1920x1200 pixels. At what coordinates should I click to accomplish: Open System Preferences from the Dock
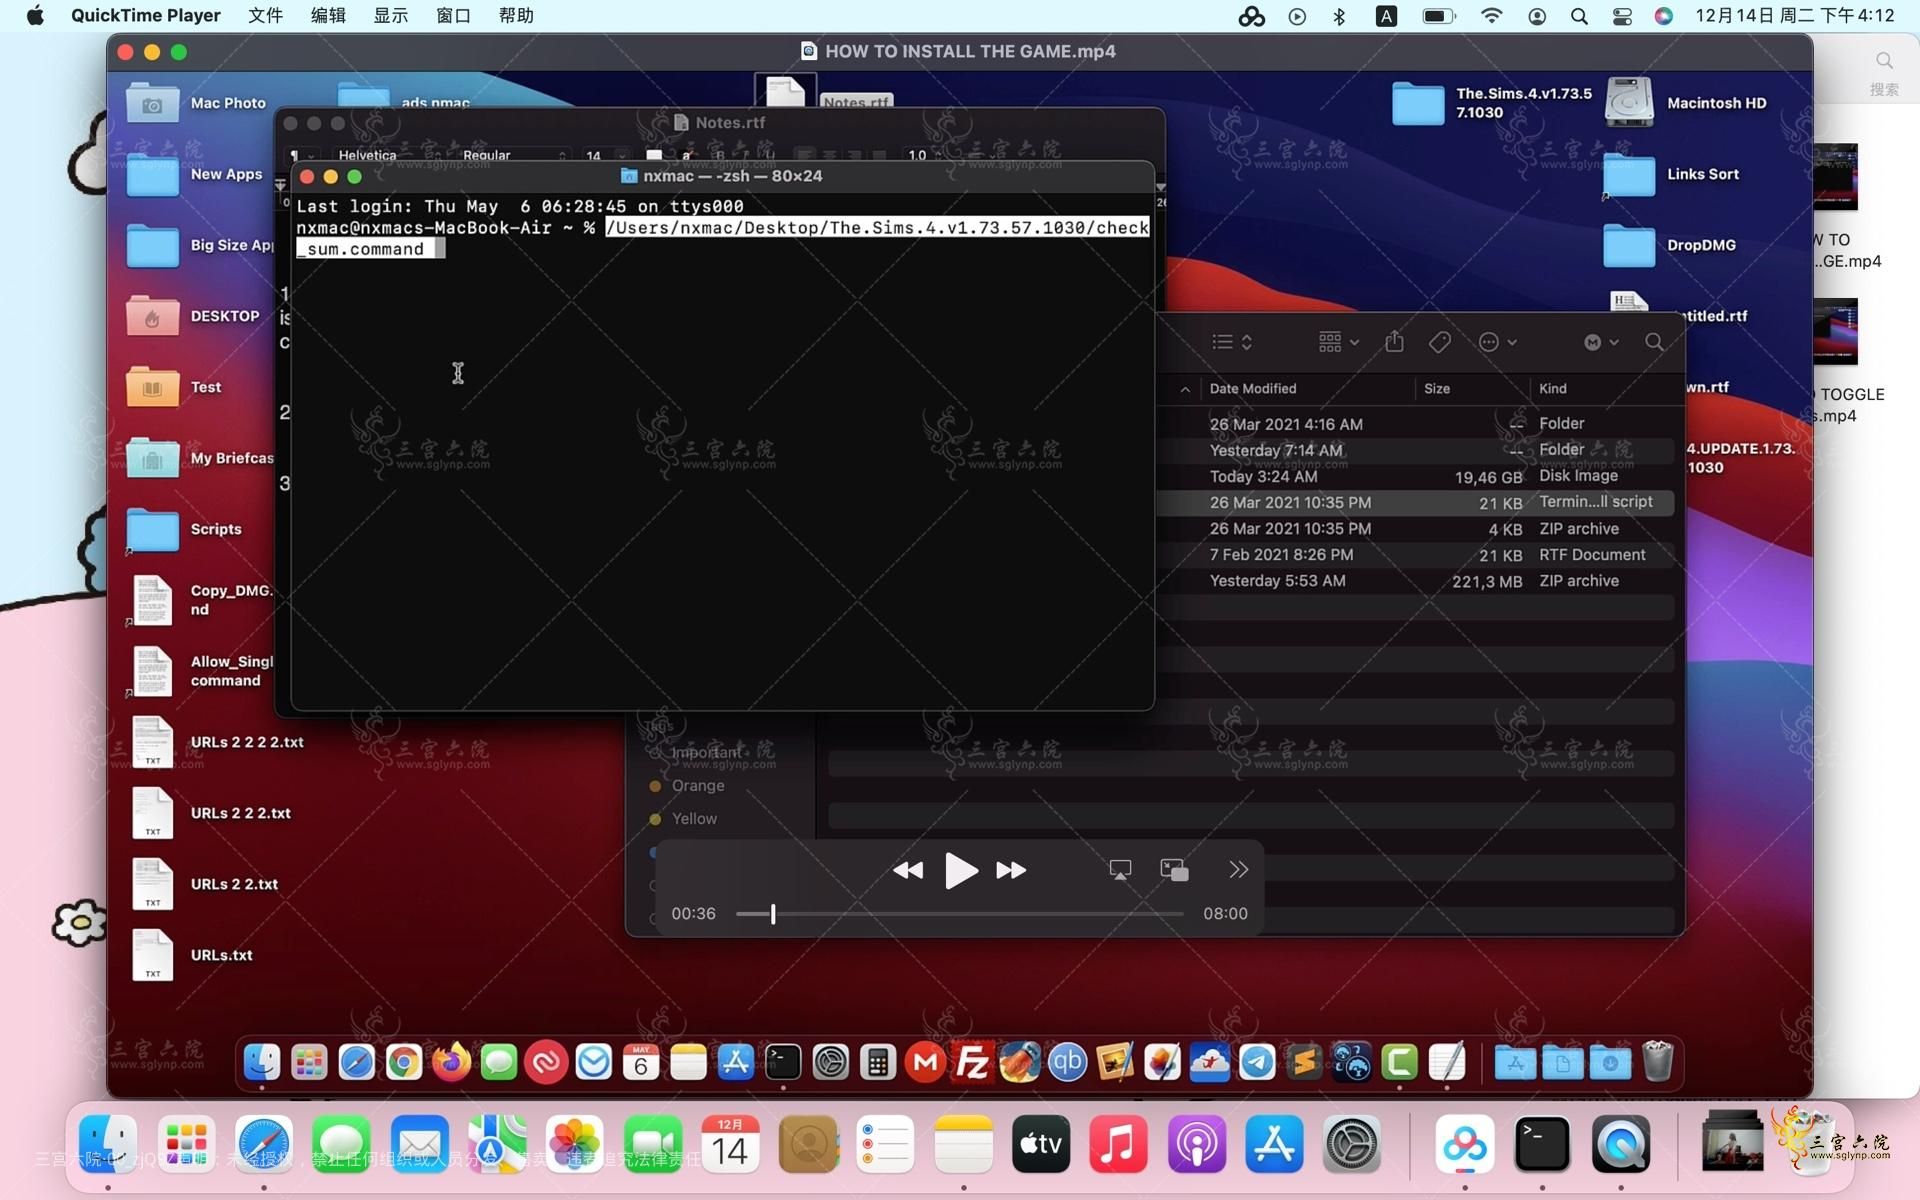pyautogui.click(x=1352, y=1143)
